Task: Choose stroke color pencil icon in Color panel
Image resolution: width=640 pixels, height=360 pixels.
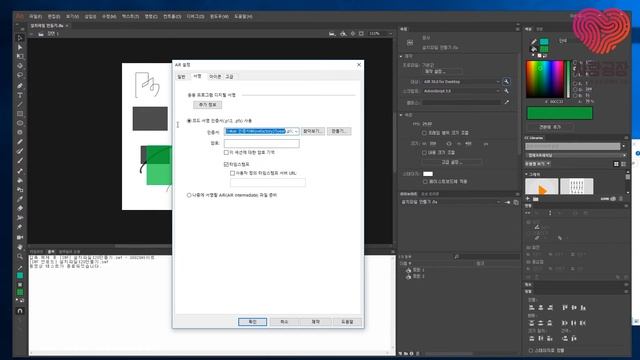Action: (x=534, y=42)
